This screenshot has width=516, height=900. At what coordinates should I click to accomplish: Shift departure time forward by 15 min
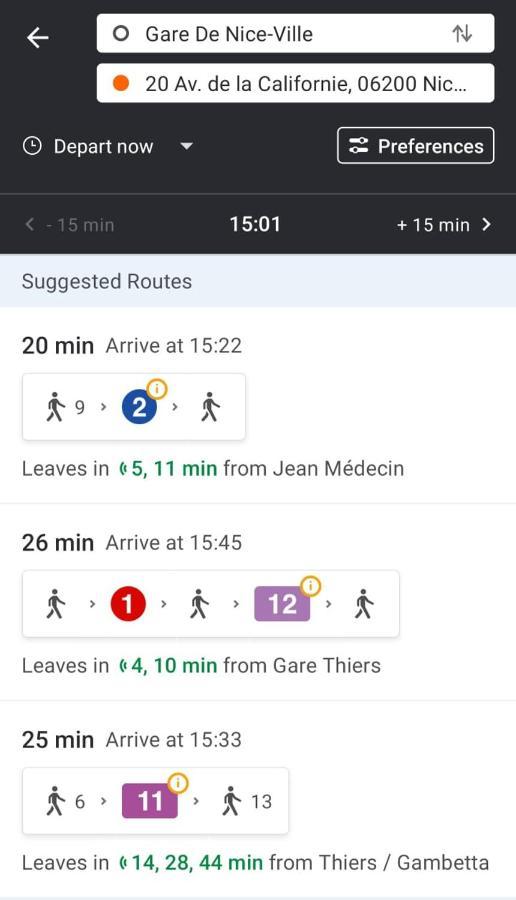[x=444, y=224]
